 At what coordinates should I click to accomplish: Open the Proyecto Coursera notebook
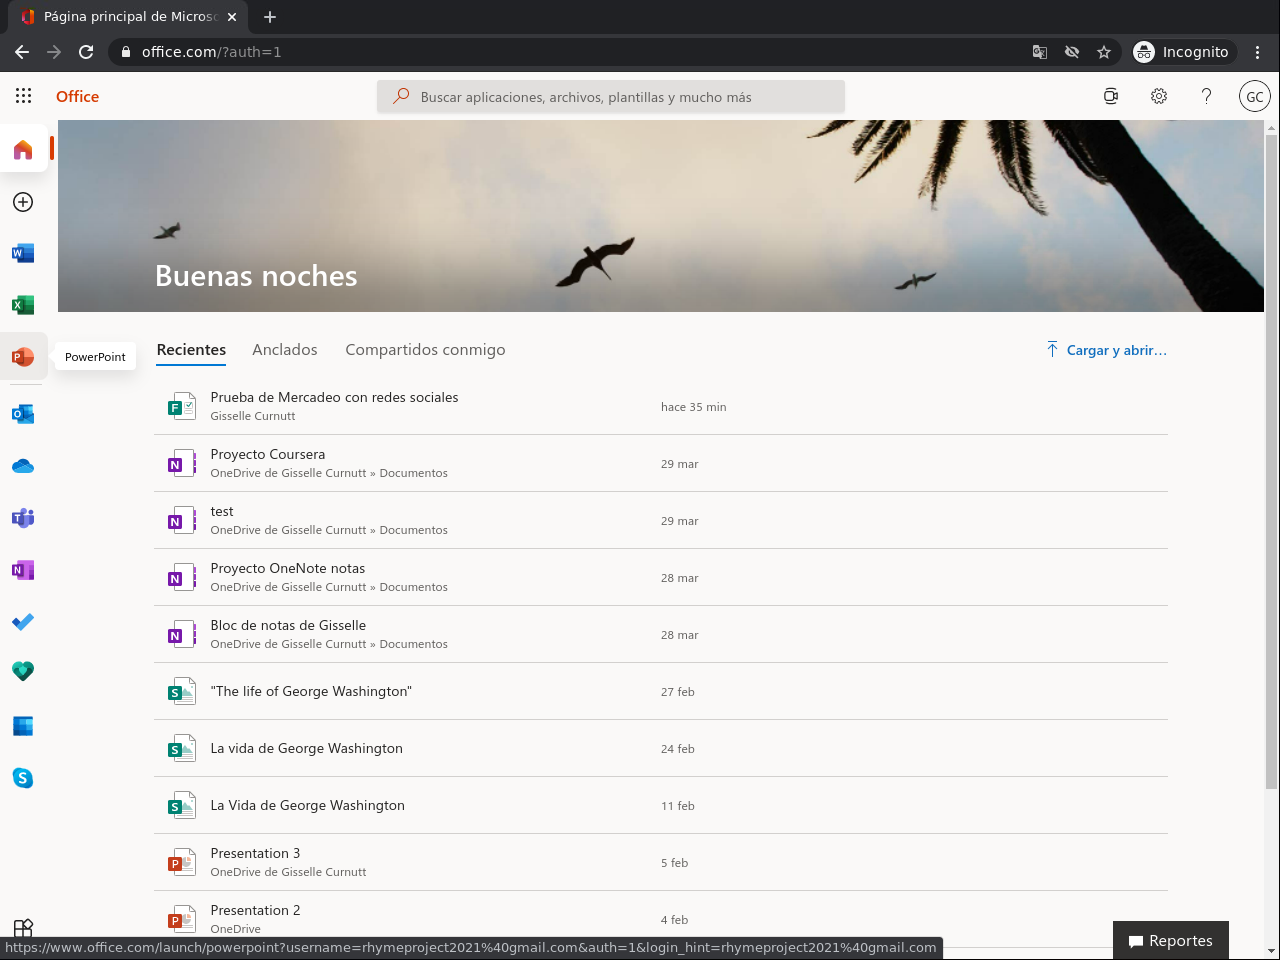268,455
